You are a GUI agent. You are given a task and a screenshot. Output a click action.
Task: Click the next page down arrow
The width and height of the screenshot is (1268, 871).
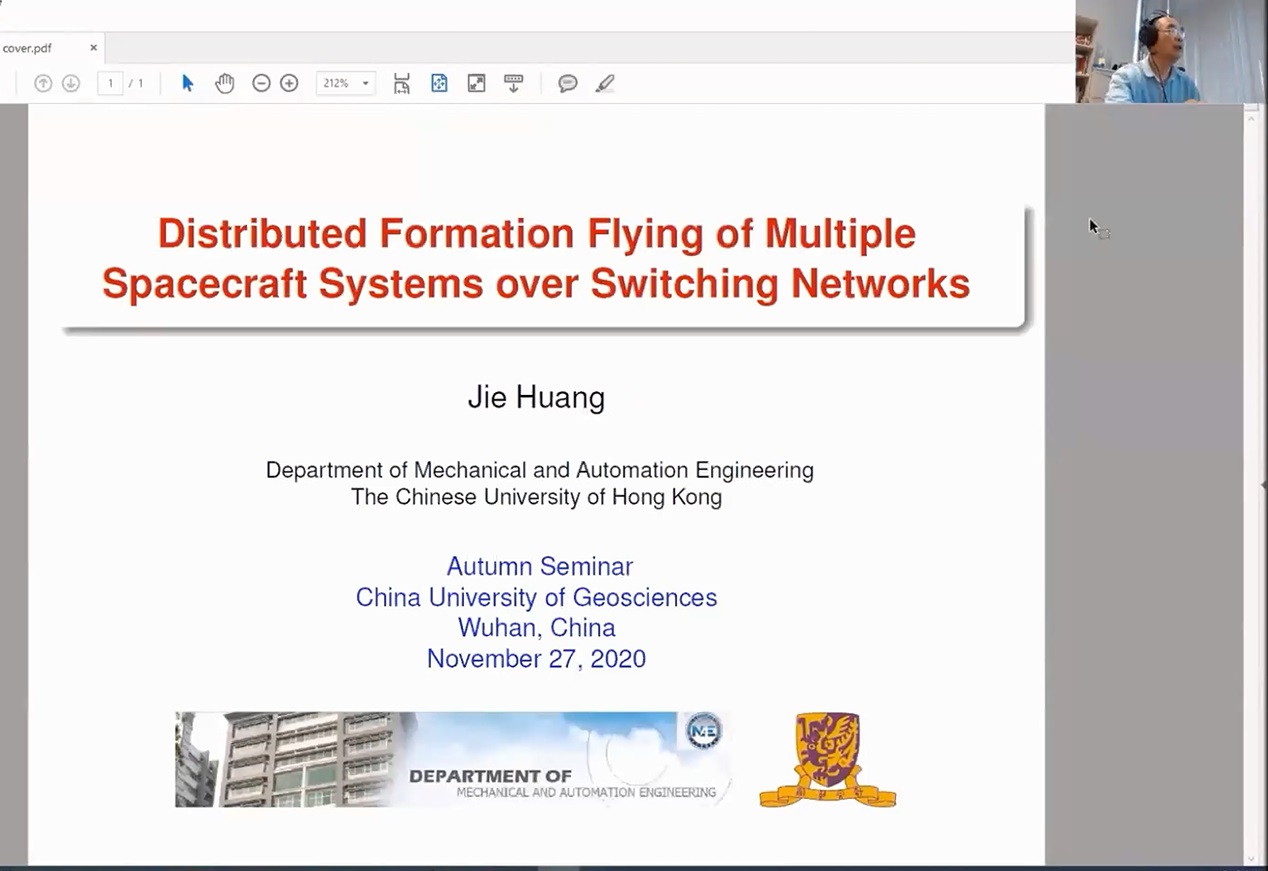pos(71,84)
